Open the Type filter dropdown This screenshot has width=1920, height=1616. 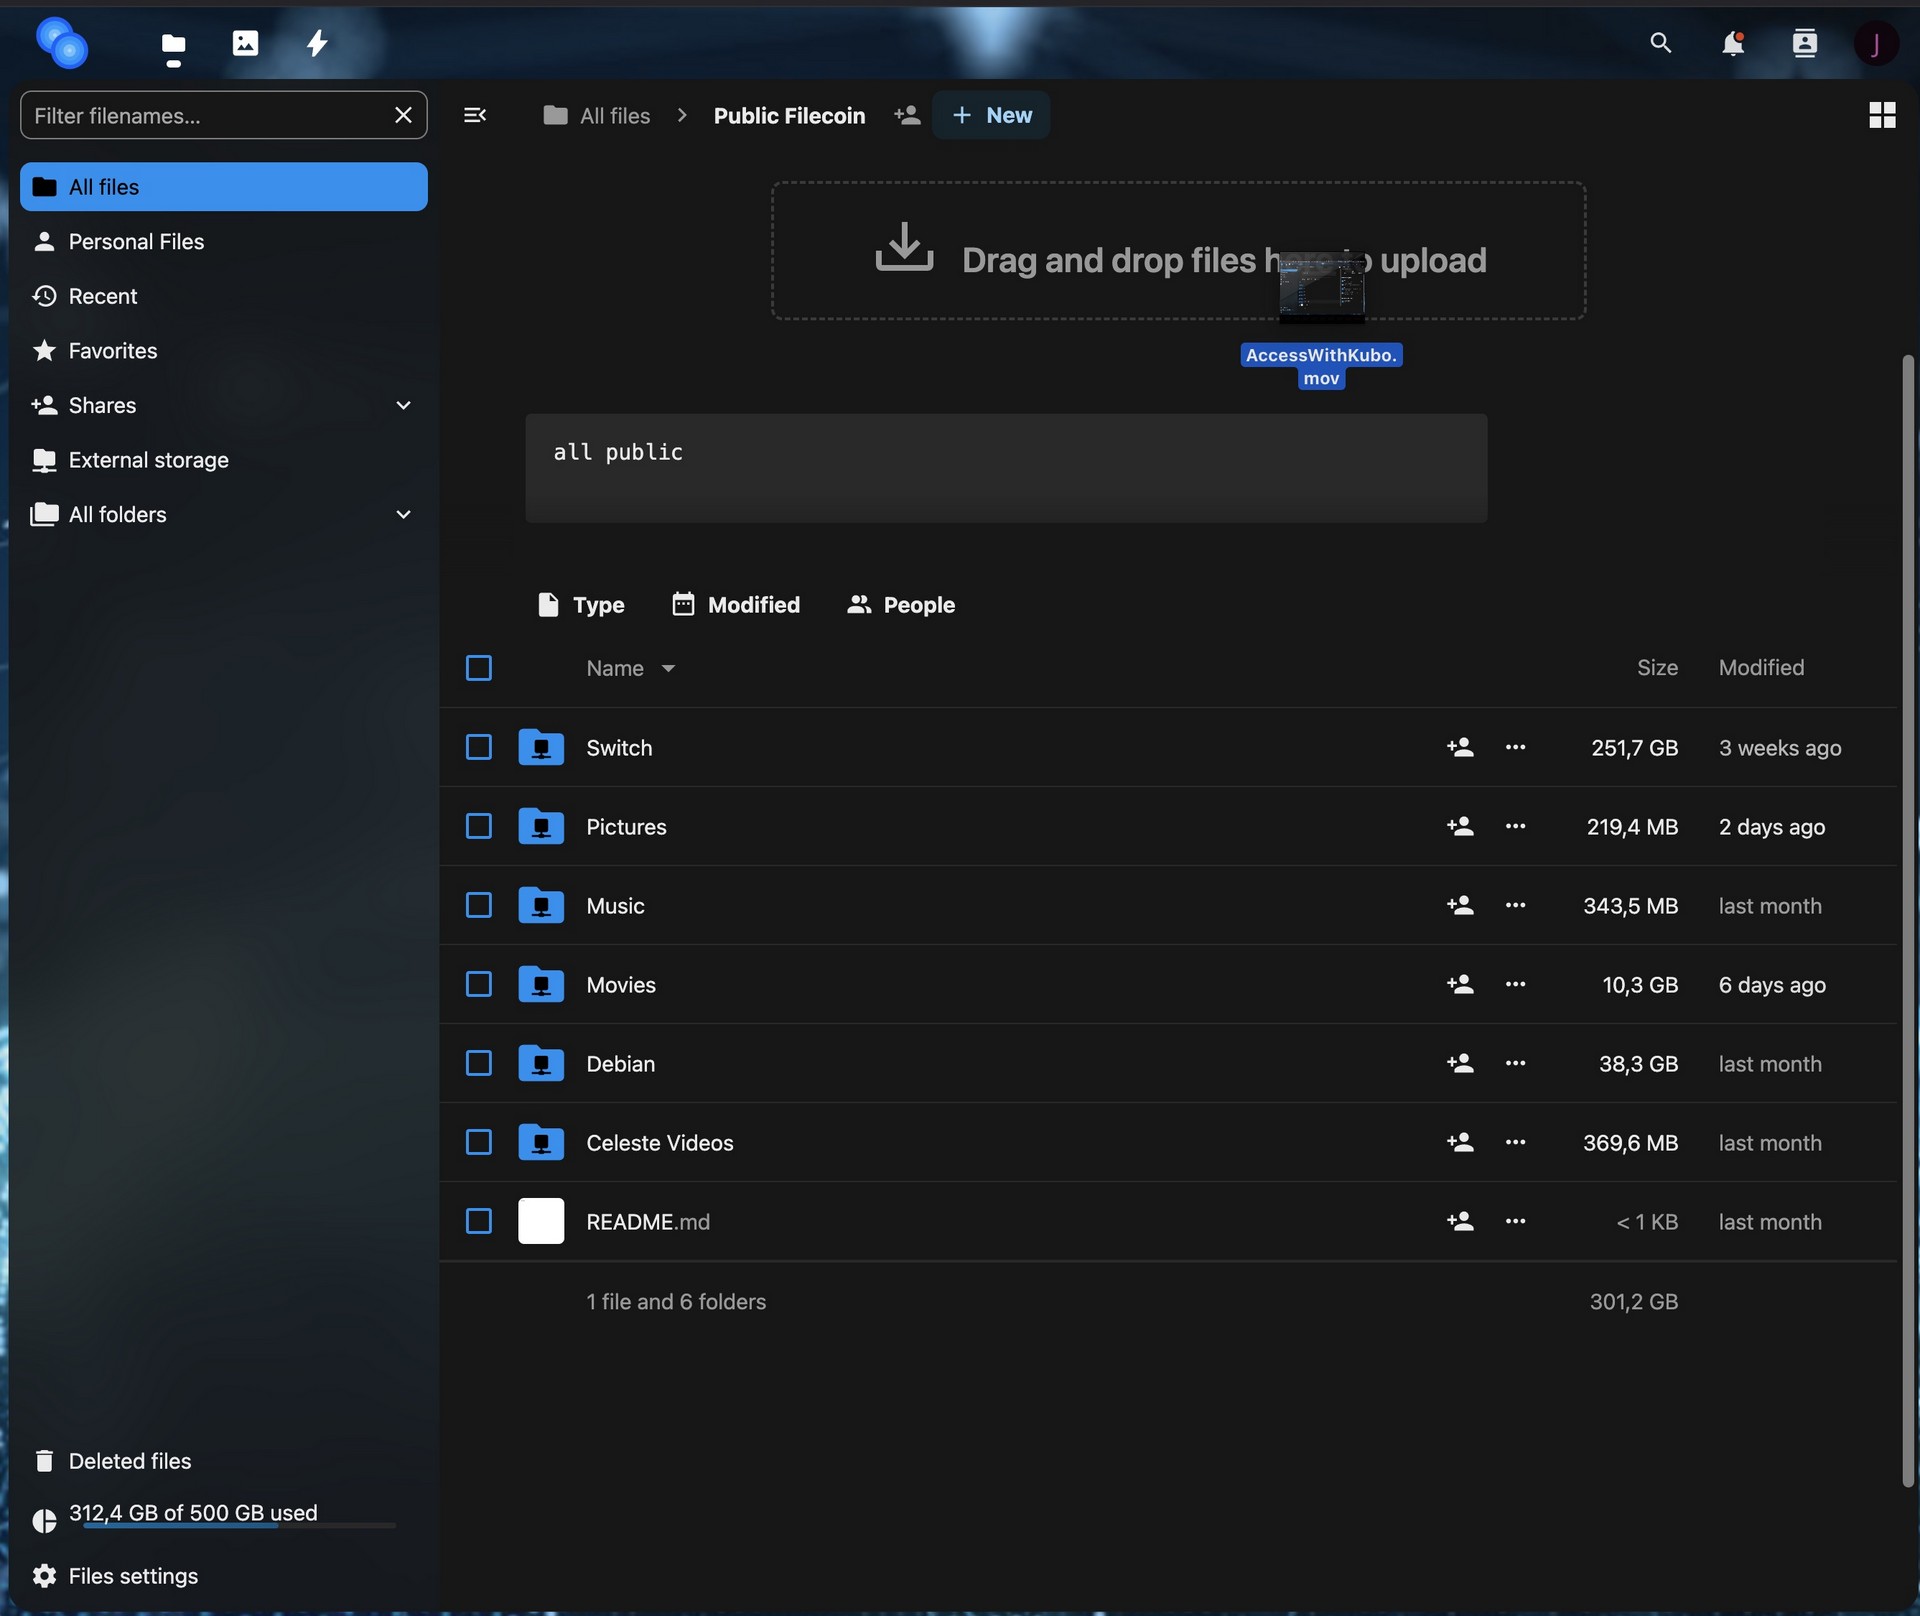(x=581, y=604)
